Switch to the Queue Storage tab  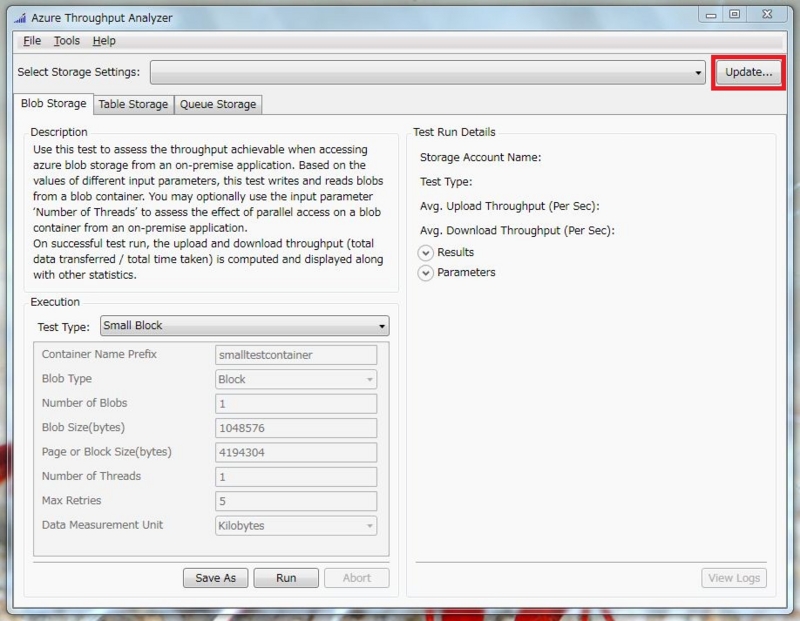click(x=218, y=104)
